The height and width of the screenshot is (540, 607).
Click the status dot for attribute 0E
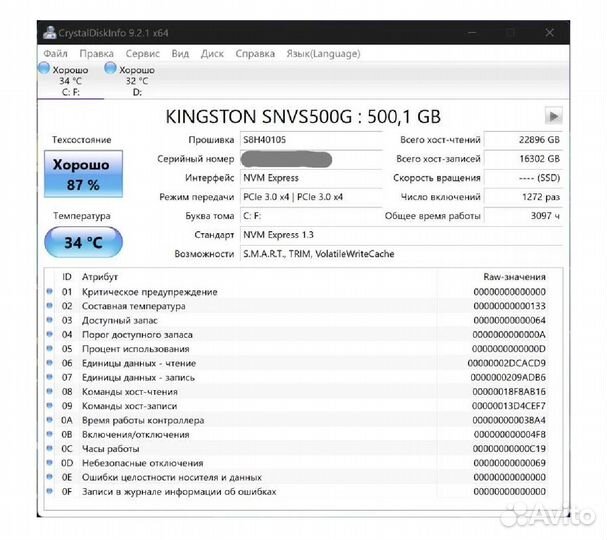tap(50, 477)
